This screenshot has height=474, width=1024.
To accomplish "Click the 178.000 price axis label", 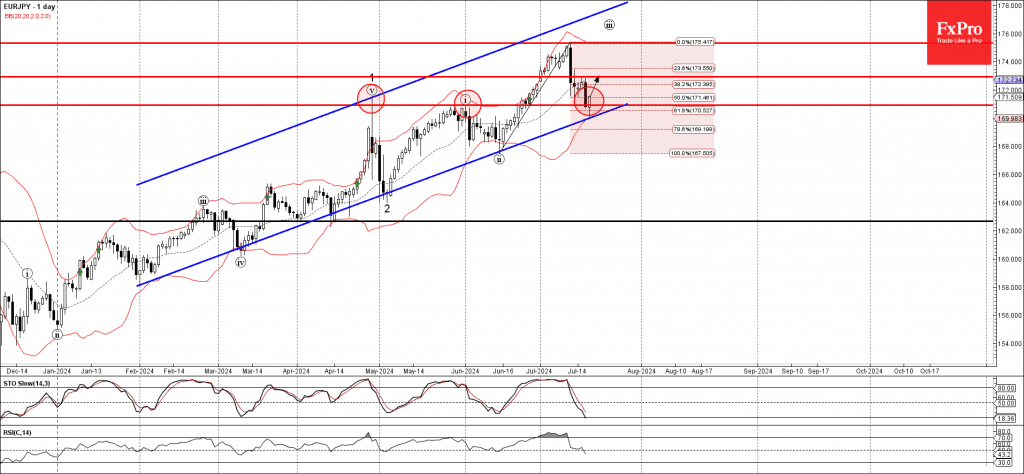I will [1008, 5].
